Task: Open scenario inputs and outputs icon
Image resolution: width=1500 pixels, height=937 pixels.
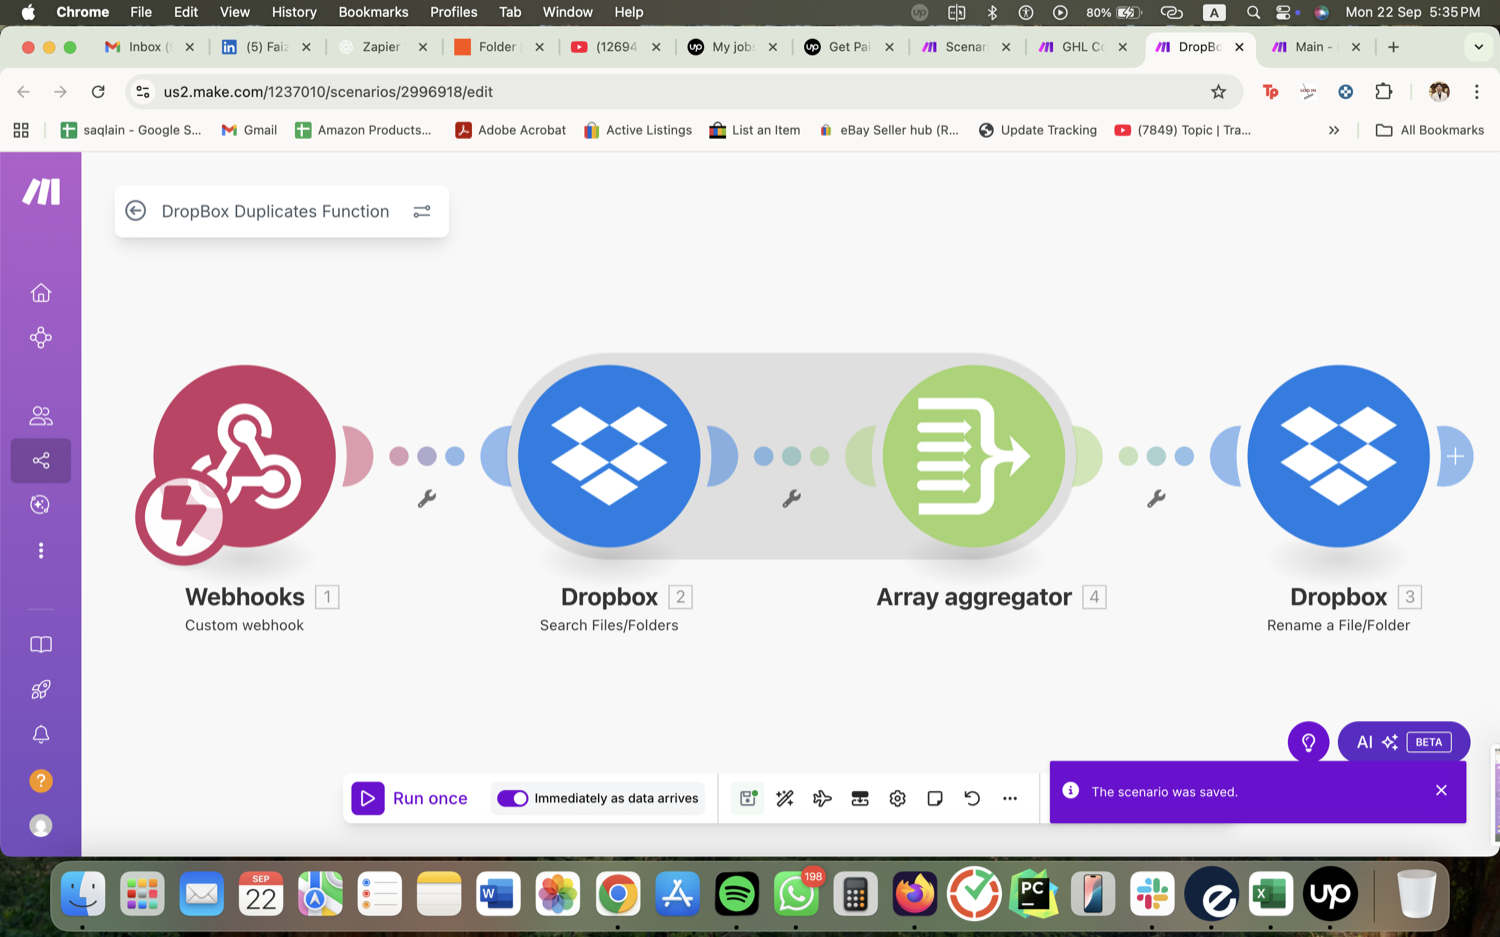Action: (x=860, y=798)
